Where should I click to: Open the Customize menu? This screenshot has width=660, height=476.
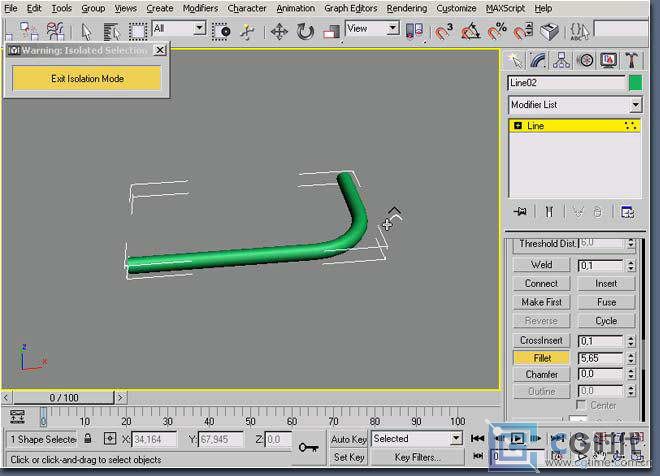point(456,8)
